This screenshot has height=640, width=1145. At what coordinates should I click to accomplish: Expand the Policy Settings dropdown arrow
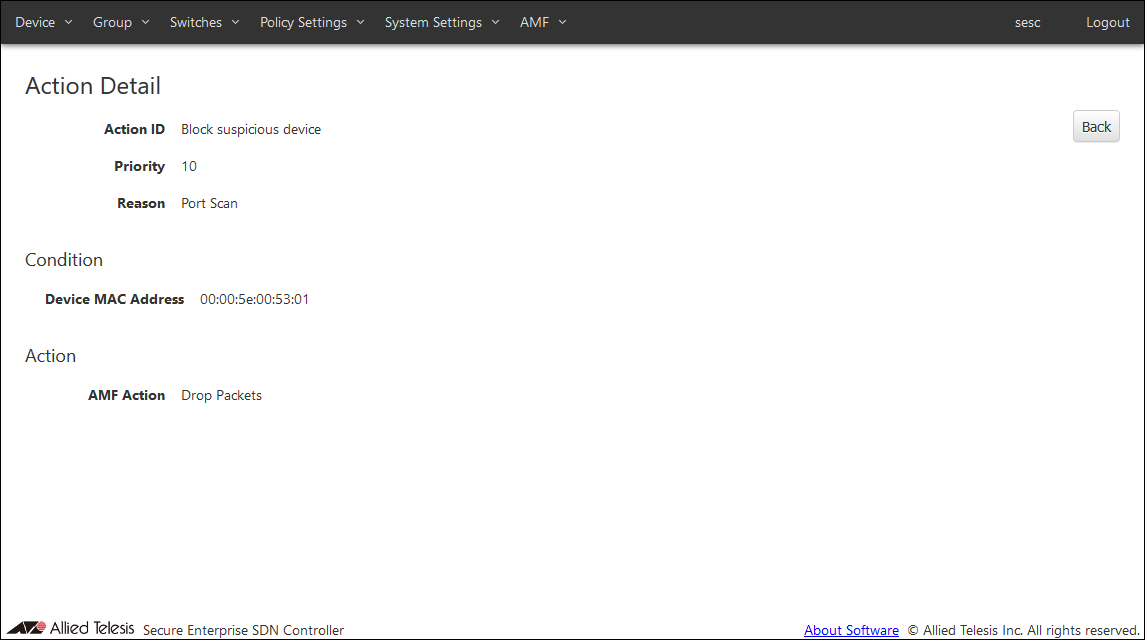tap(361, 22)
